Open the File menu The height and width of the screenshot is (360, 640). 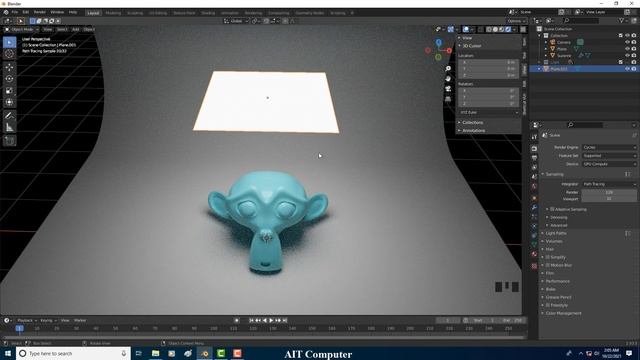point(15,12)
